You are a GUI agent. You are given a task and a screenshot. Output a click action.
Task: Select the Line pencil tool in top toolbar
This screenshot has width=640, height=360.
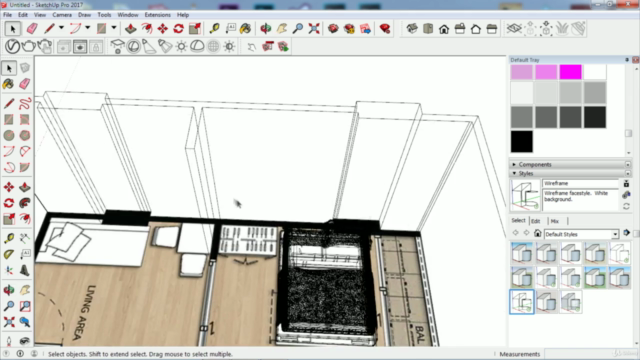[x=49, y=29]
